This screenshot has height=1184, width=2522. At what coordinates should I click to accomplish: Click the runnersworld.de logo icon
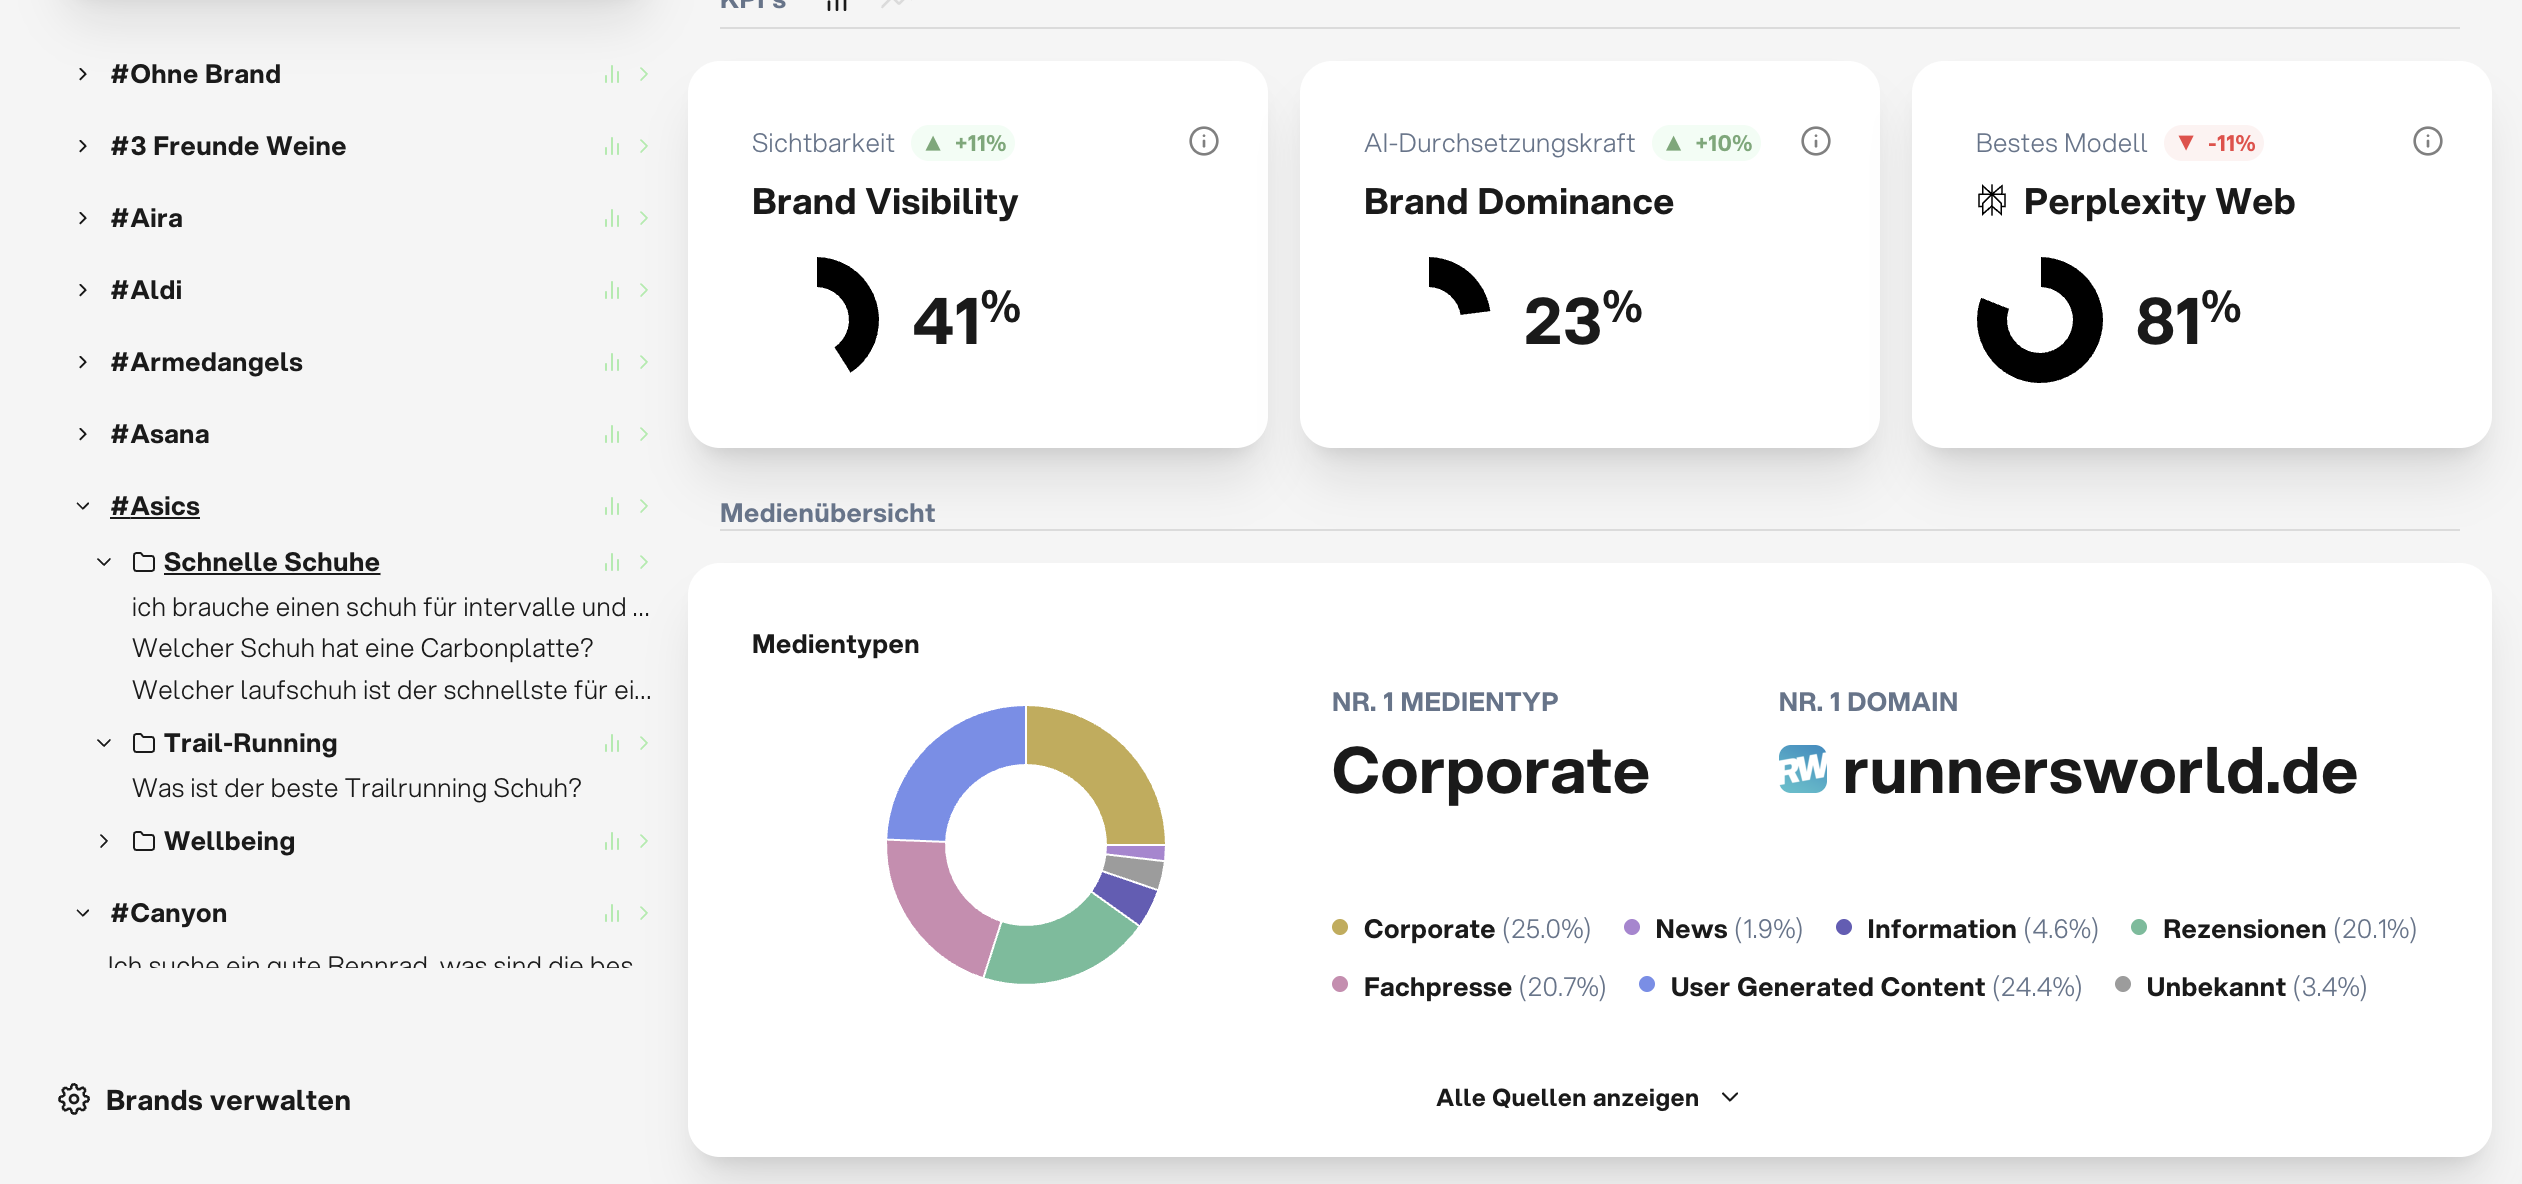pyautogui.click(x=1803, y=770)
